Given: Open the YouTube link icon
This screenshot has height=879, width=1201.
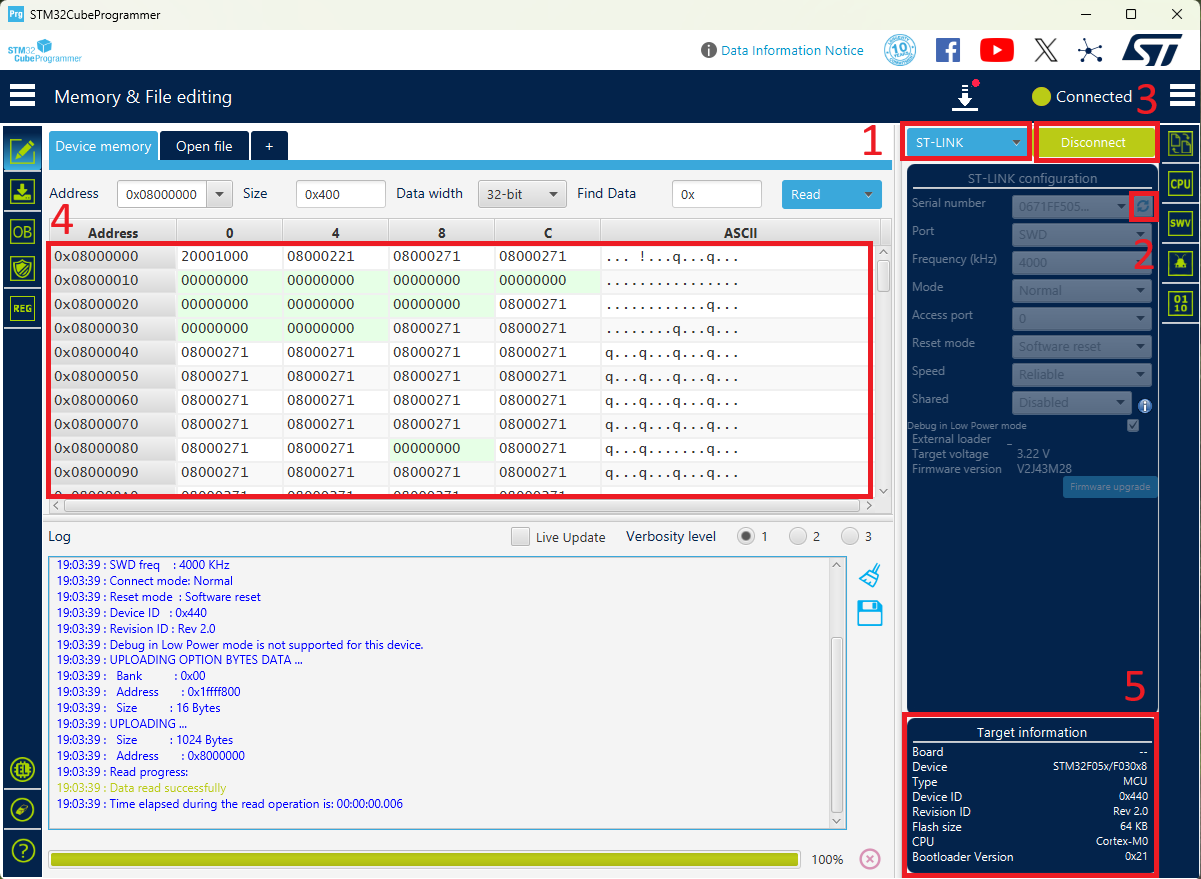Looking at the screenshot, I should click(x=996, y=50).
